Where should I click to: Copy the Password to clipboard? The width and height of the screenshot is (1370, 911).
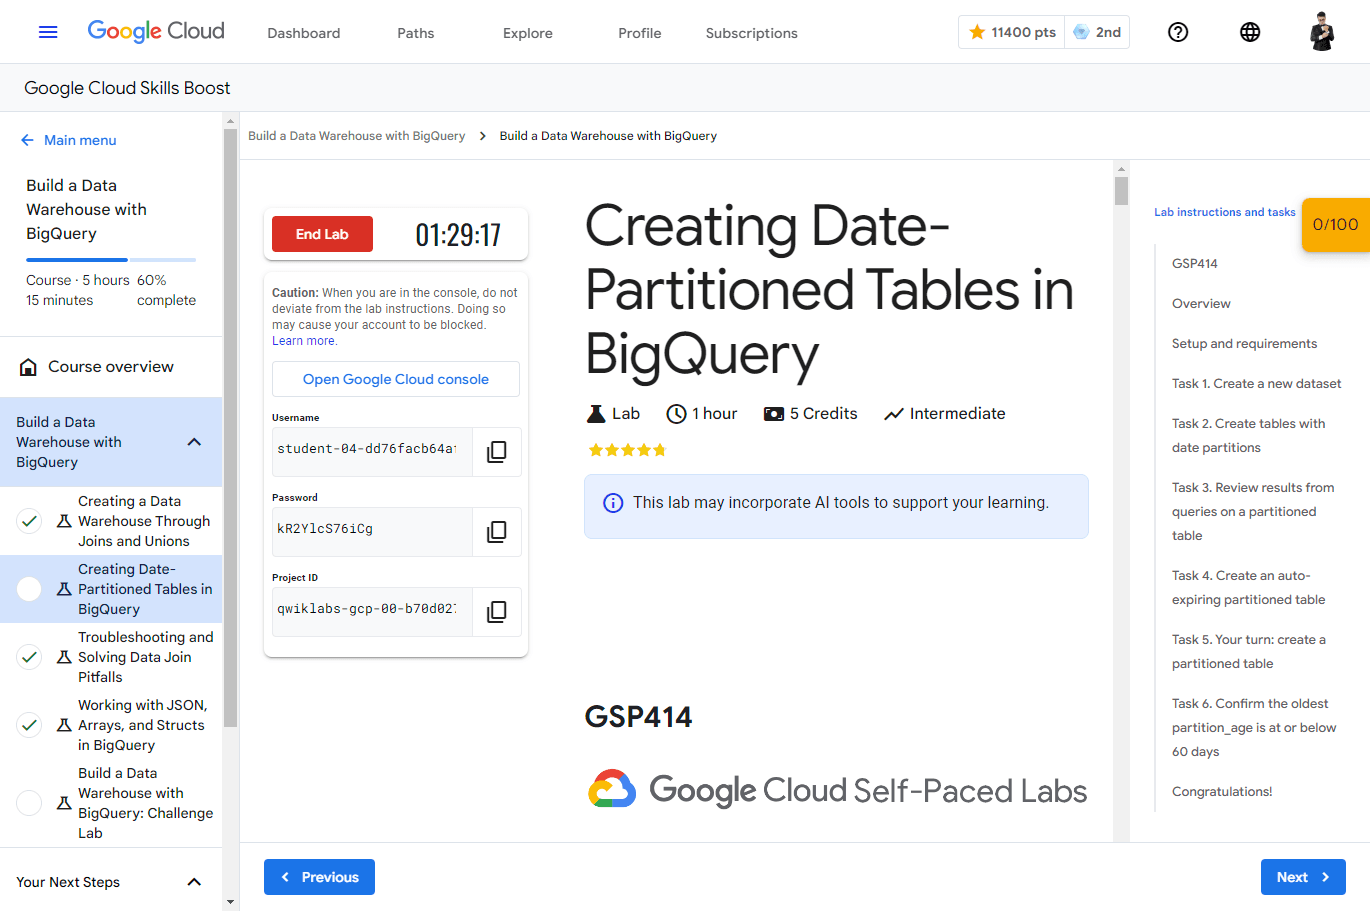pos(496,532)
